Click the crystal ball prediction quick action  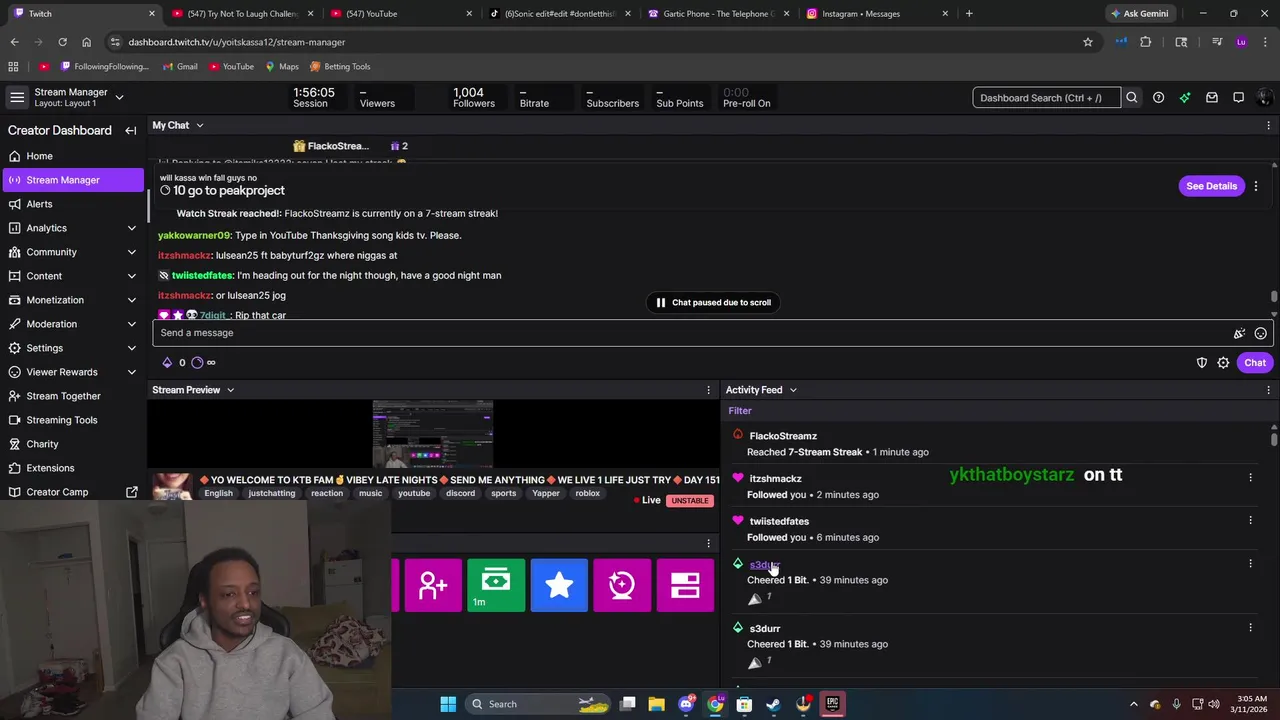622,585
